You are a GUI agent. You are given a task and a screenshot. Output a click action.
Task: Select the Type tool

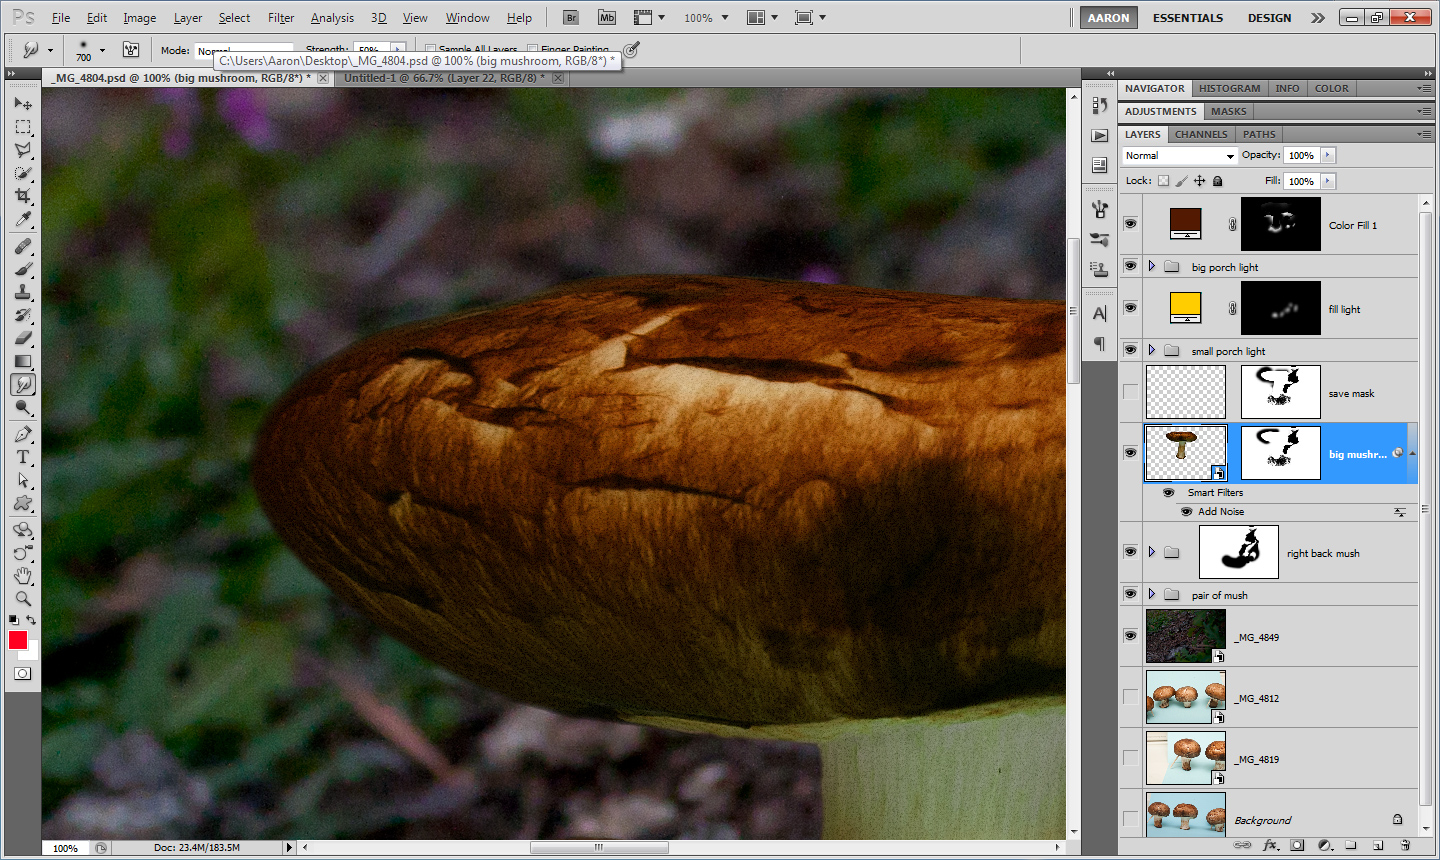click(x=23, y=457)
